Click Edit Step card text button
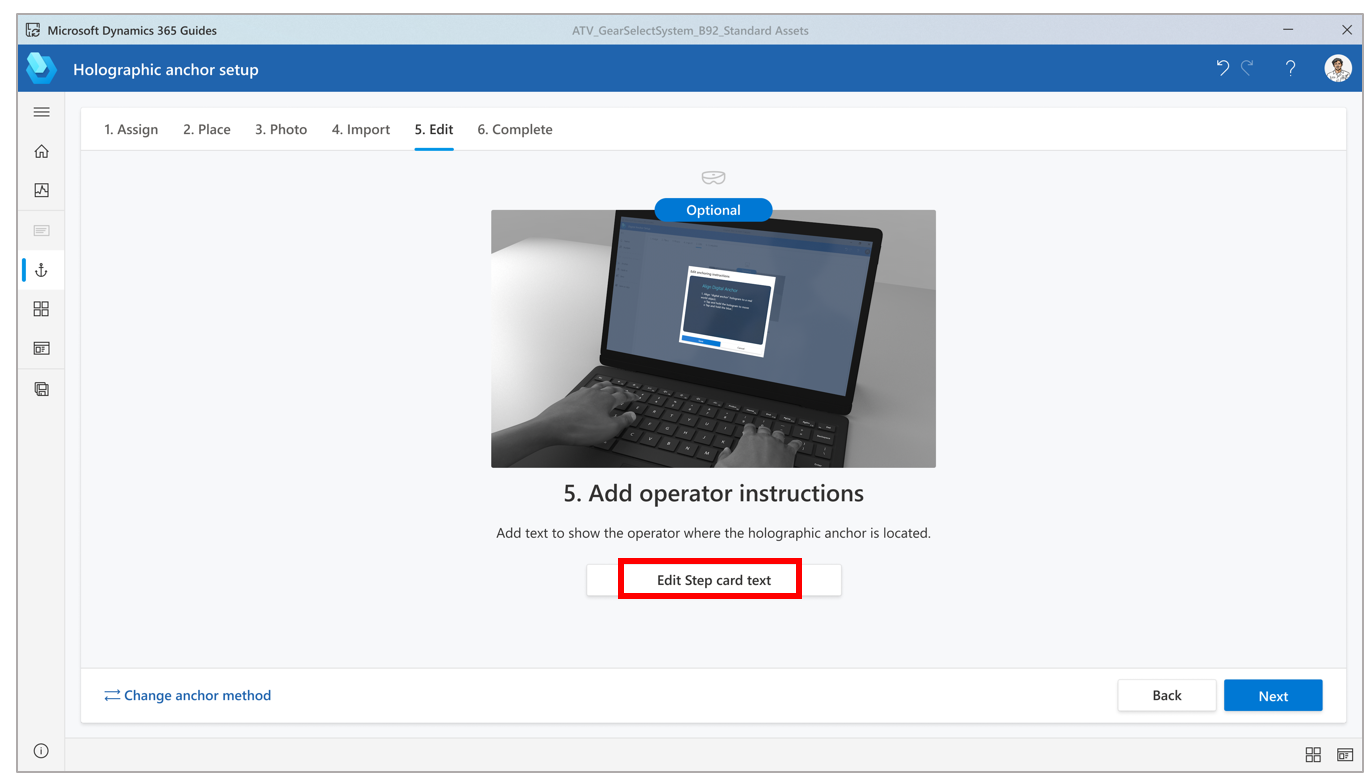Screen dimensions: 1372x781 [714, 580]
